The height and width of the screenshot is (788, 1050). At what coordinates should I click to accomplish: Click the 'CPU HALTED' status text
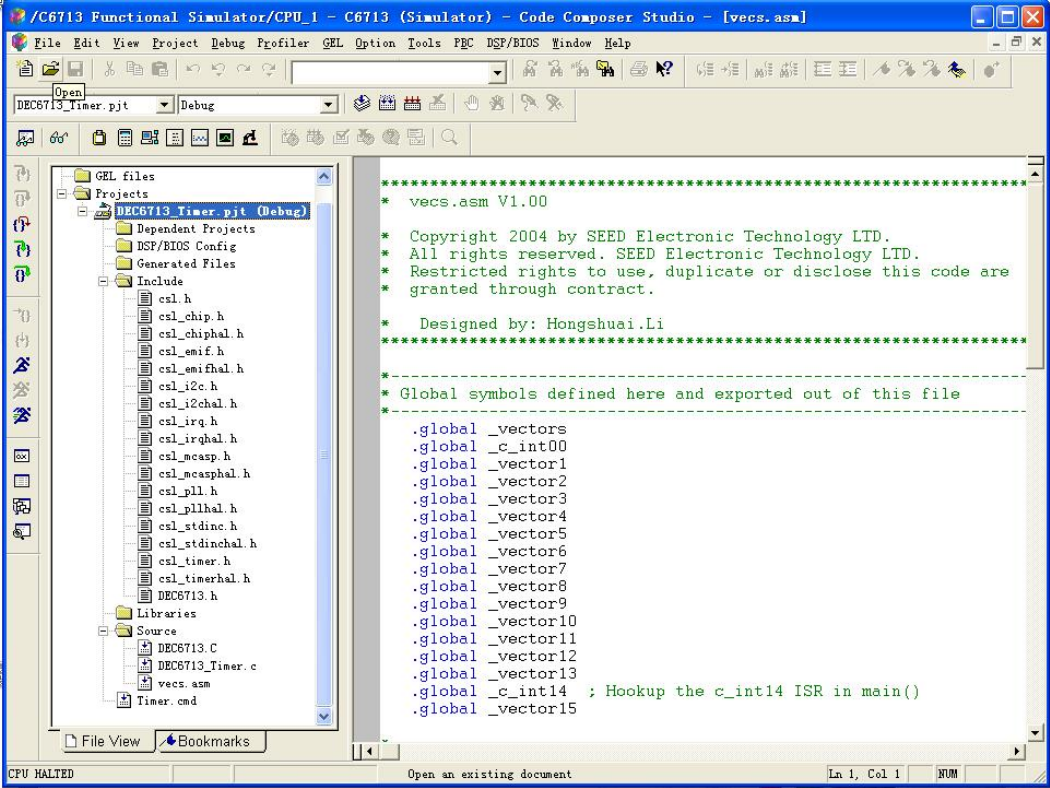click(x=41, y=773)
